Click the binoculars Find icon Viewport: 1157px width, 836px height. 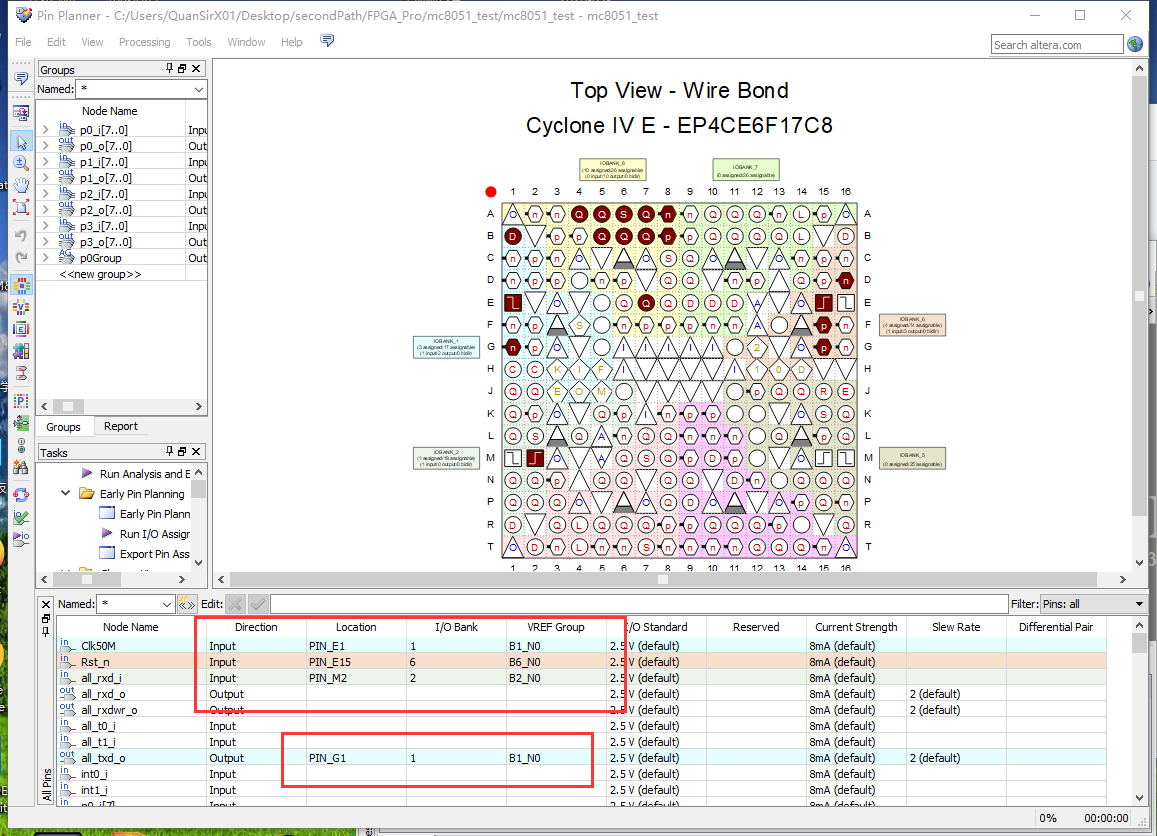(x=21, y=467)
